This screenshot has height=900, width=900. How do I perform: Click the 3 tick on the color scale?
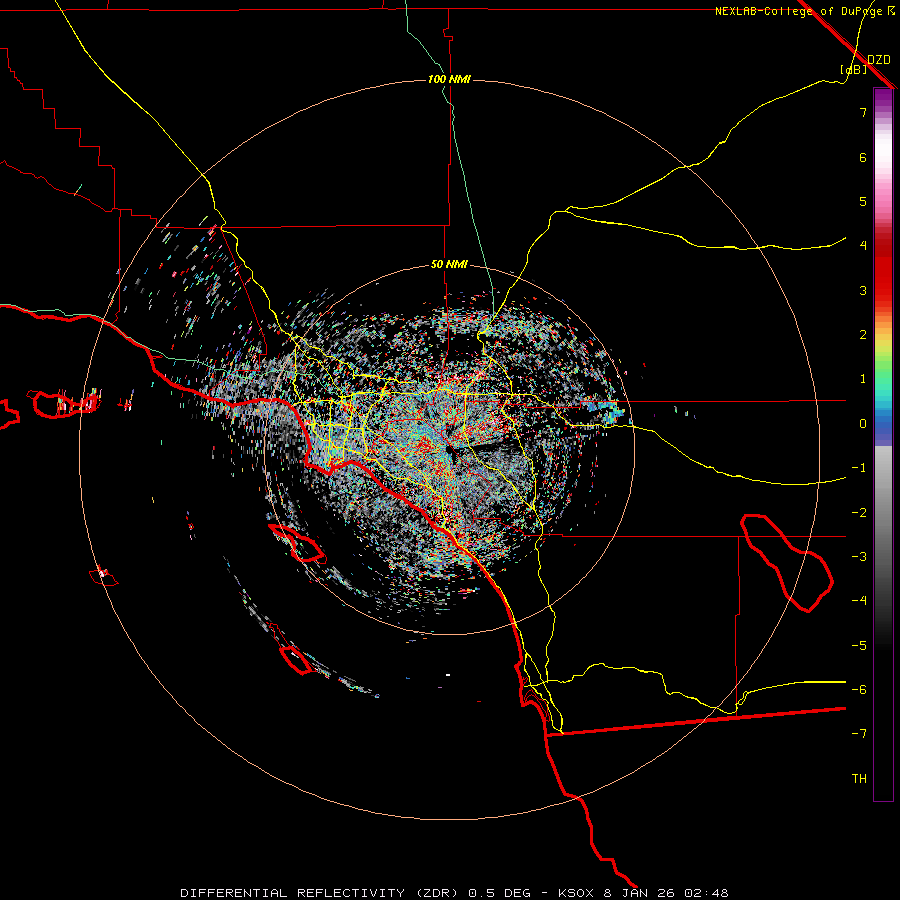coord(863,290)
